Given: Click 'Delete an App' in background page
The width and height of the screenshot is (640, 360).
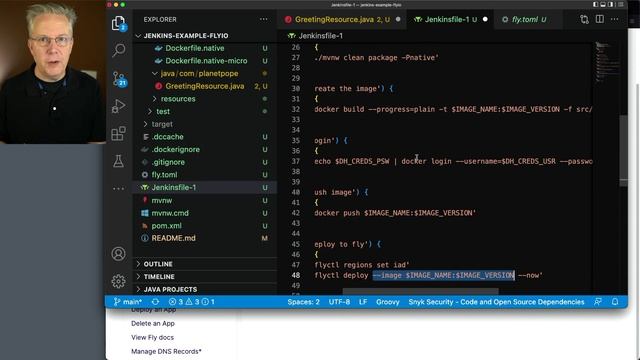Looking at the screenshot, I should click(x=153, y=323).
